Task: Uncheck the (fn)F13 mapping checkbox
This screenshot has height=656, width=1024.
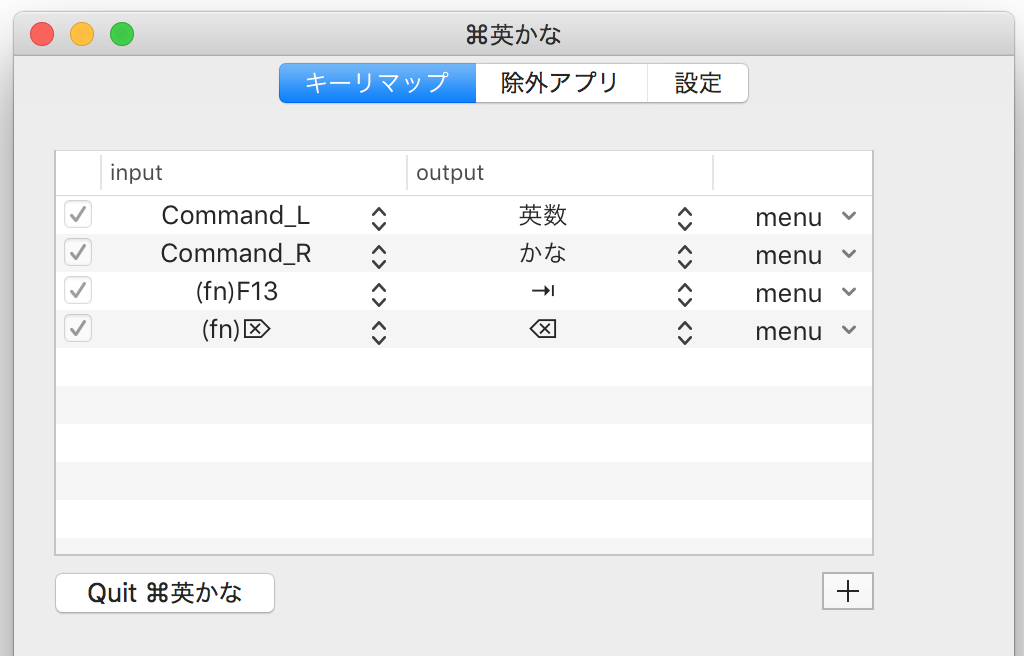Action: [x=78, y=291]
